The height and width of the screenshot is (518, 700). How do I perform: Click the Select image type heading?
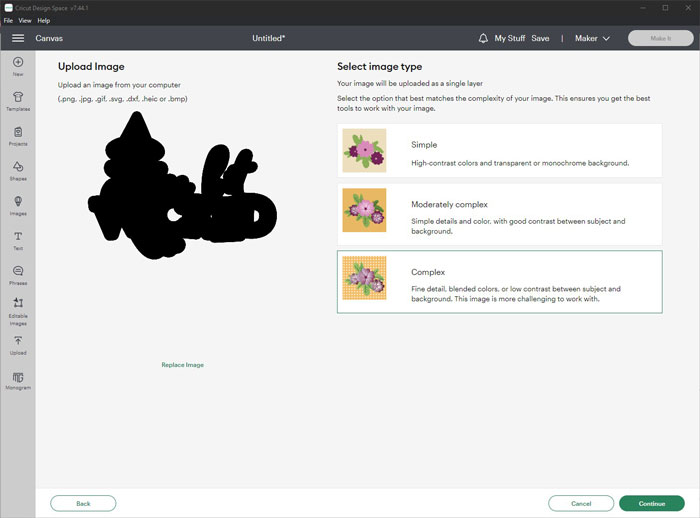click(379, 67)
